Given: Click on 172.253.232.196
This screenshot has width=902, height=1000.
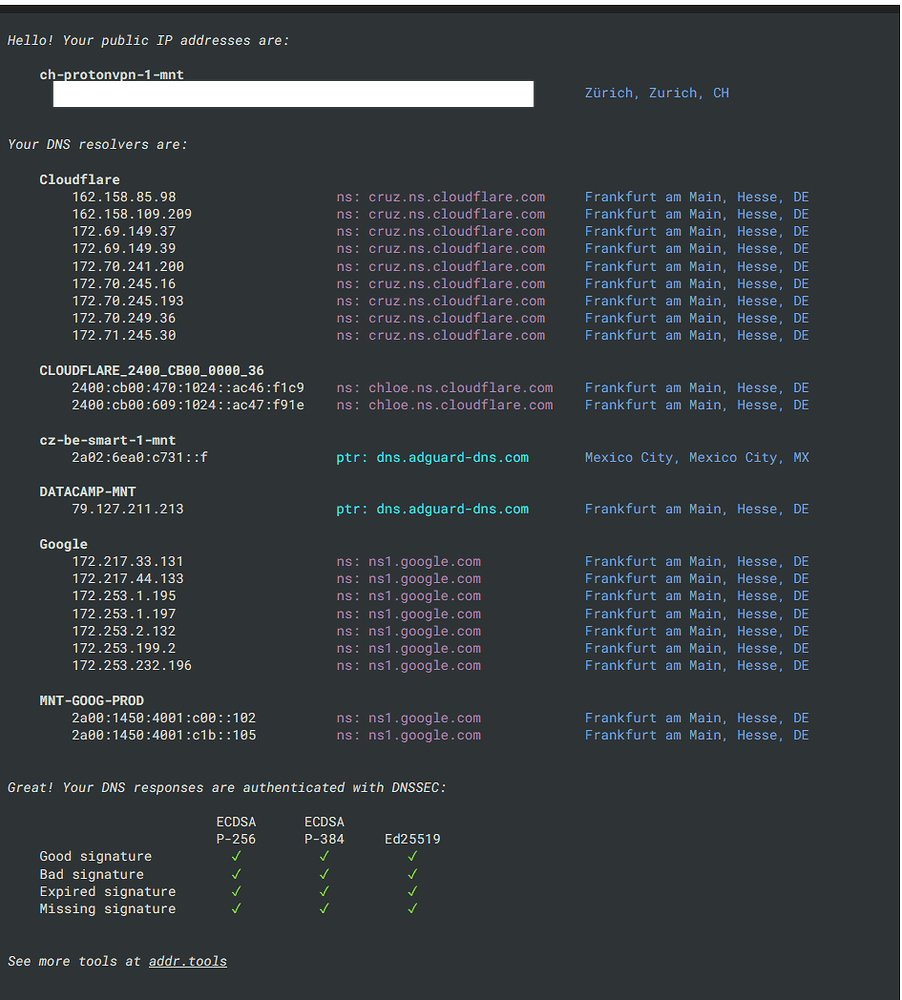Looking at the screenshot, I should pyautogui.click(x=131, y=665).
